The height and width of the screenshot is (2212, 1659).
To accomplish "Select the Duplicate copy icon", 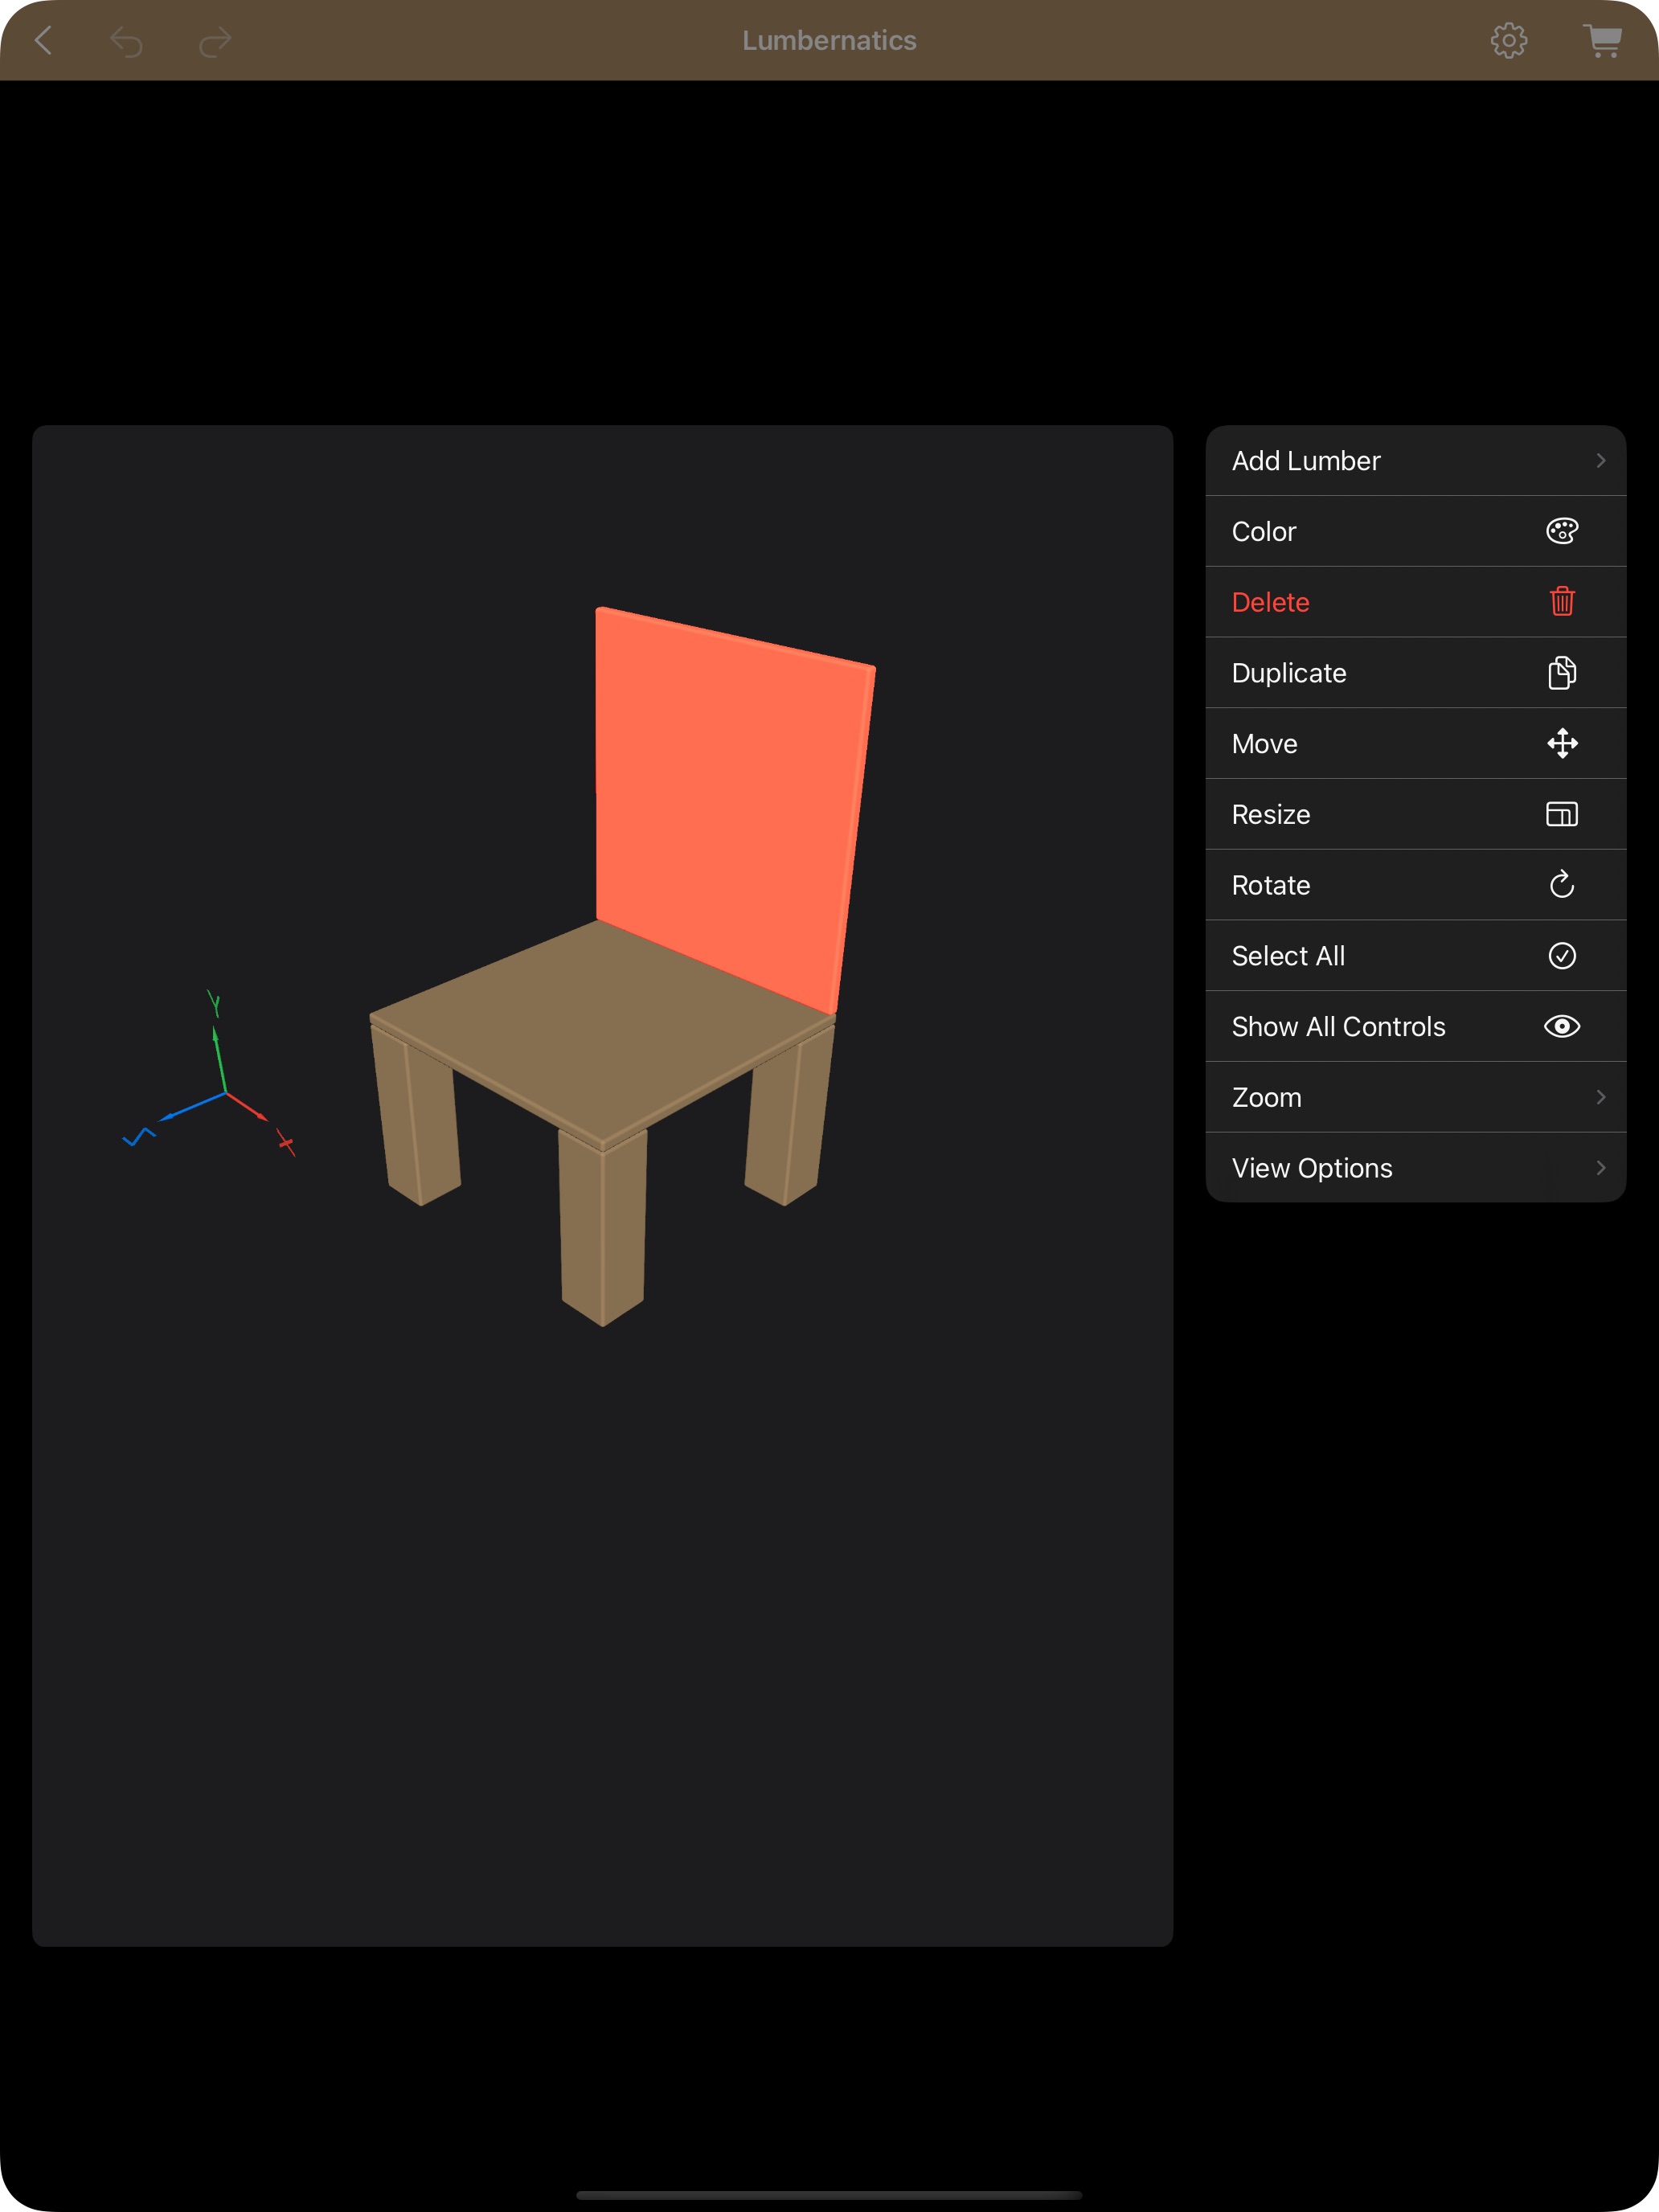I will [1562, 673].
